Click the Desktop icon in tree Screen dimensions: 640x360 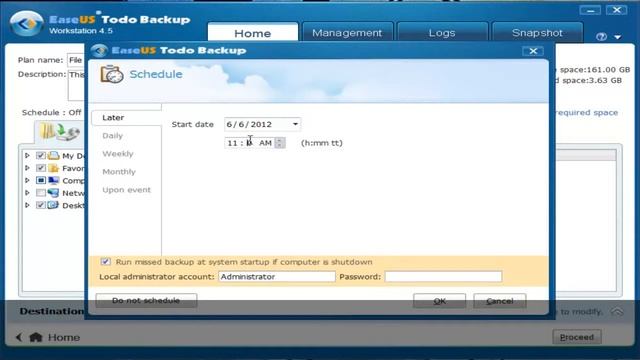point(53,205)
